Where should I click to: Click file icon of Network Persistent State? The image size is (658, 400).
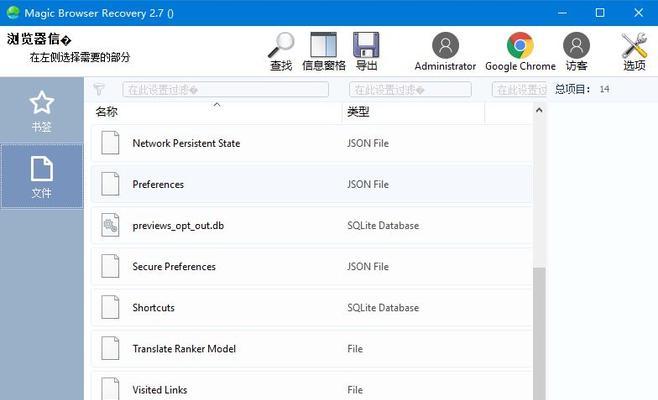point(110,143)
